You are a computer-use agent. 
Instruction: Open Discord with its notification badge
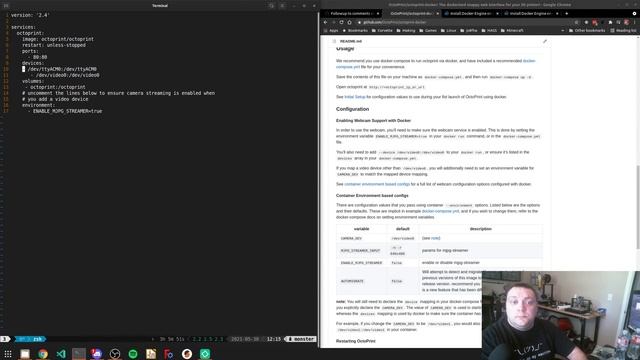pos(97,354)
